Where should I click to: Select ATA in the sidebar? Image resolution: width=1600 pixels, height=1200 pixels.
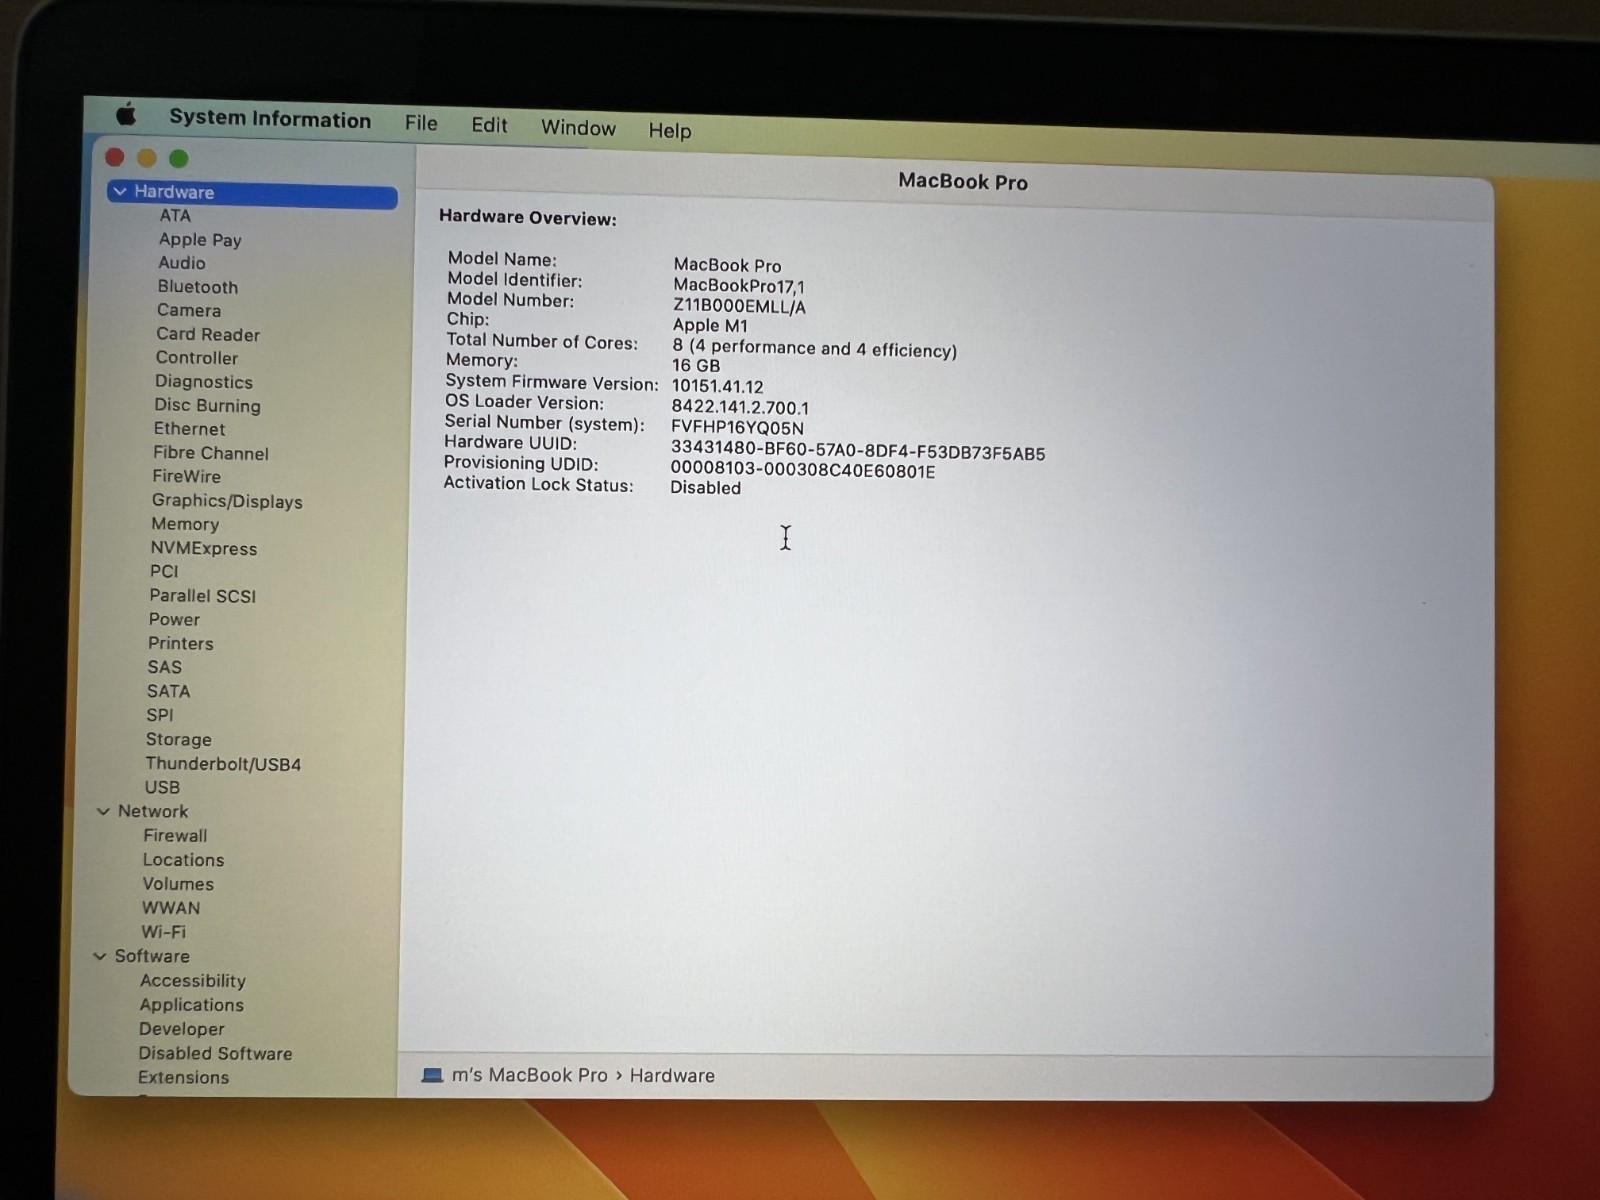point(175,215)
